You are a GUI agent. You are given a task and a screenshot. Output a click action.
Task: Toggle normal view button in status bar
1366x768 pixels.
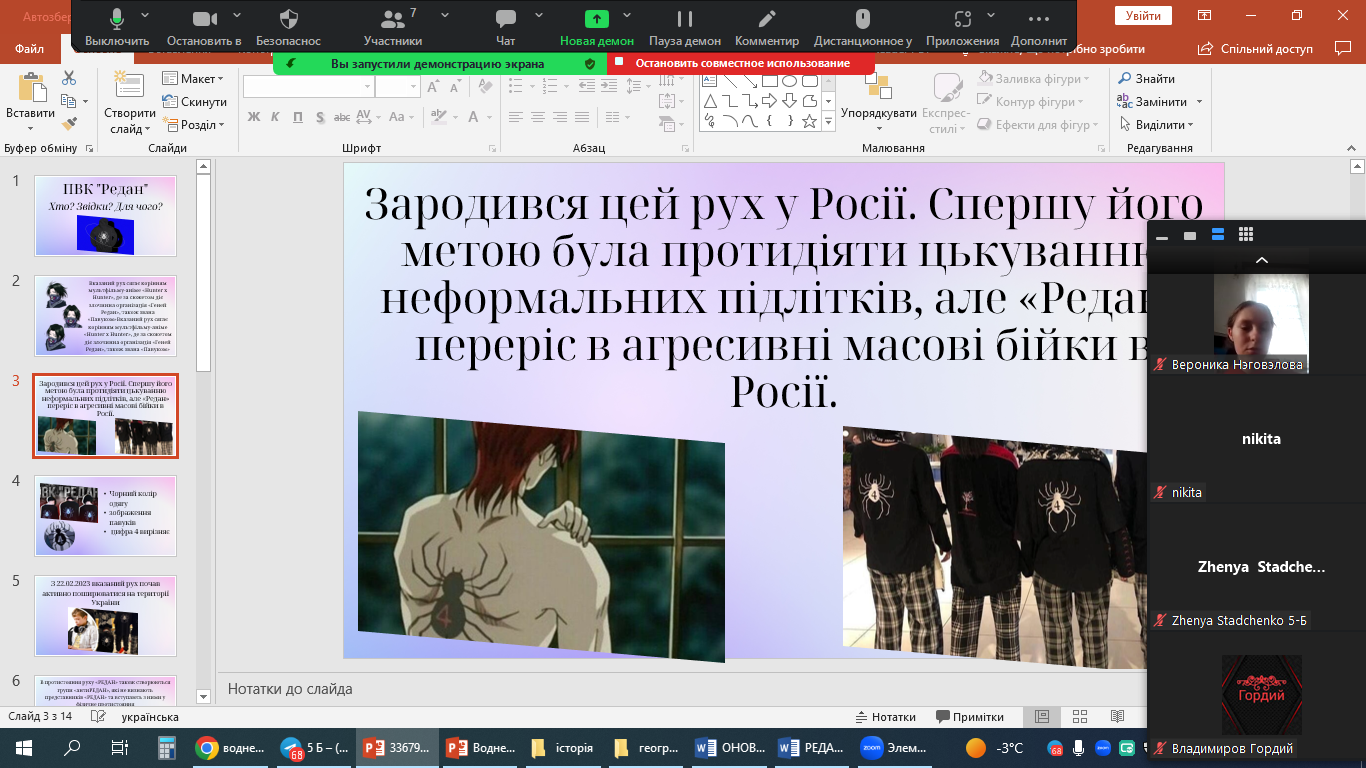click(1042, 716)
